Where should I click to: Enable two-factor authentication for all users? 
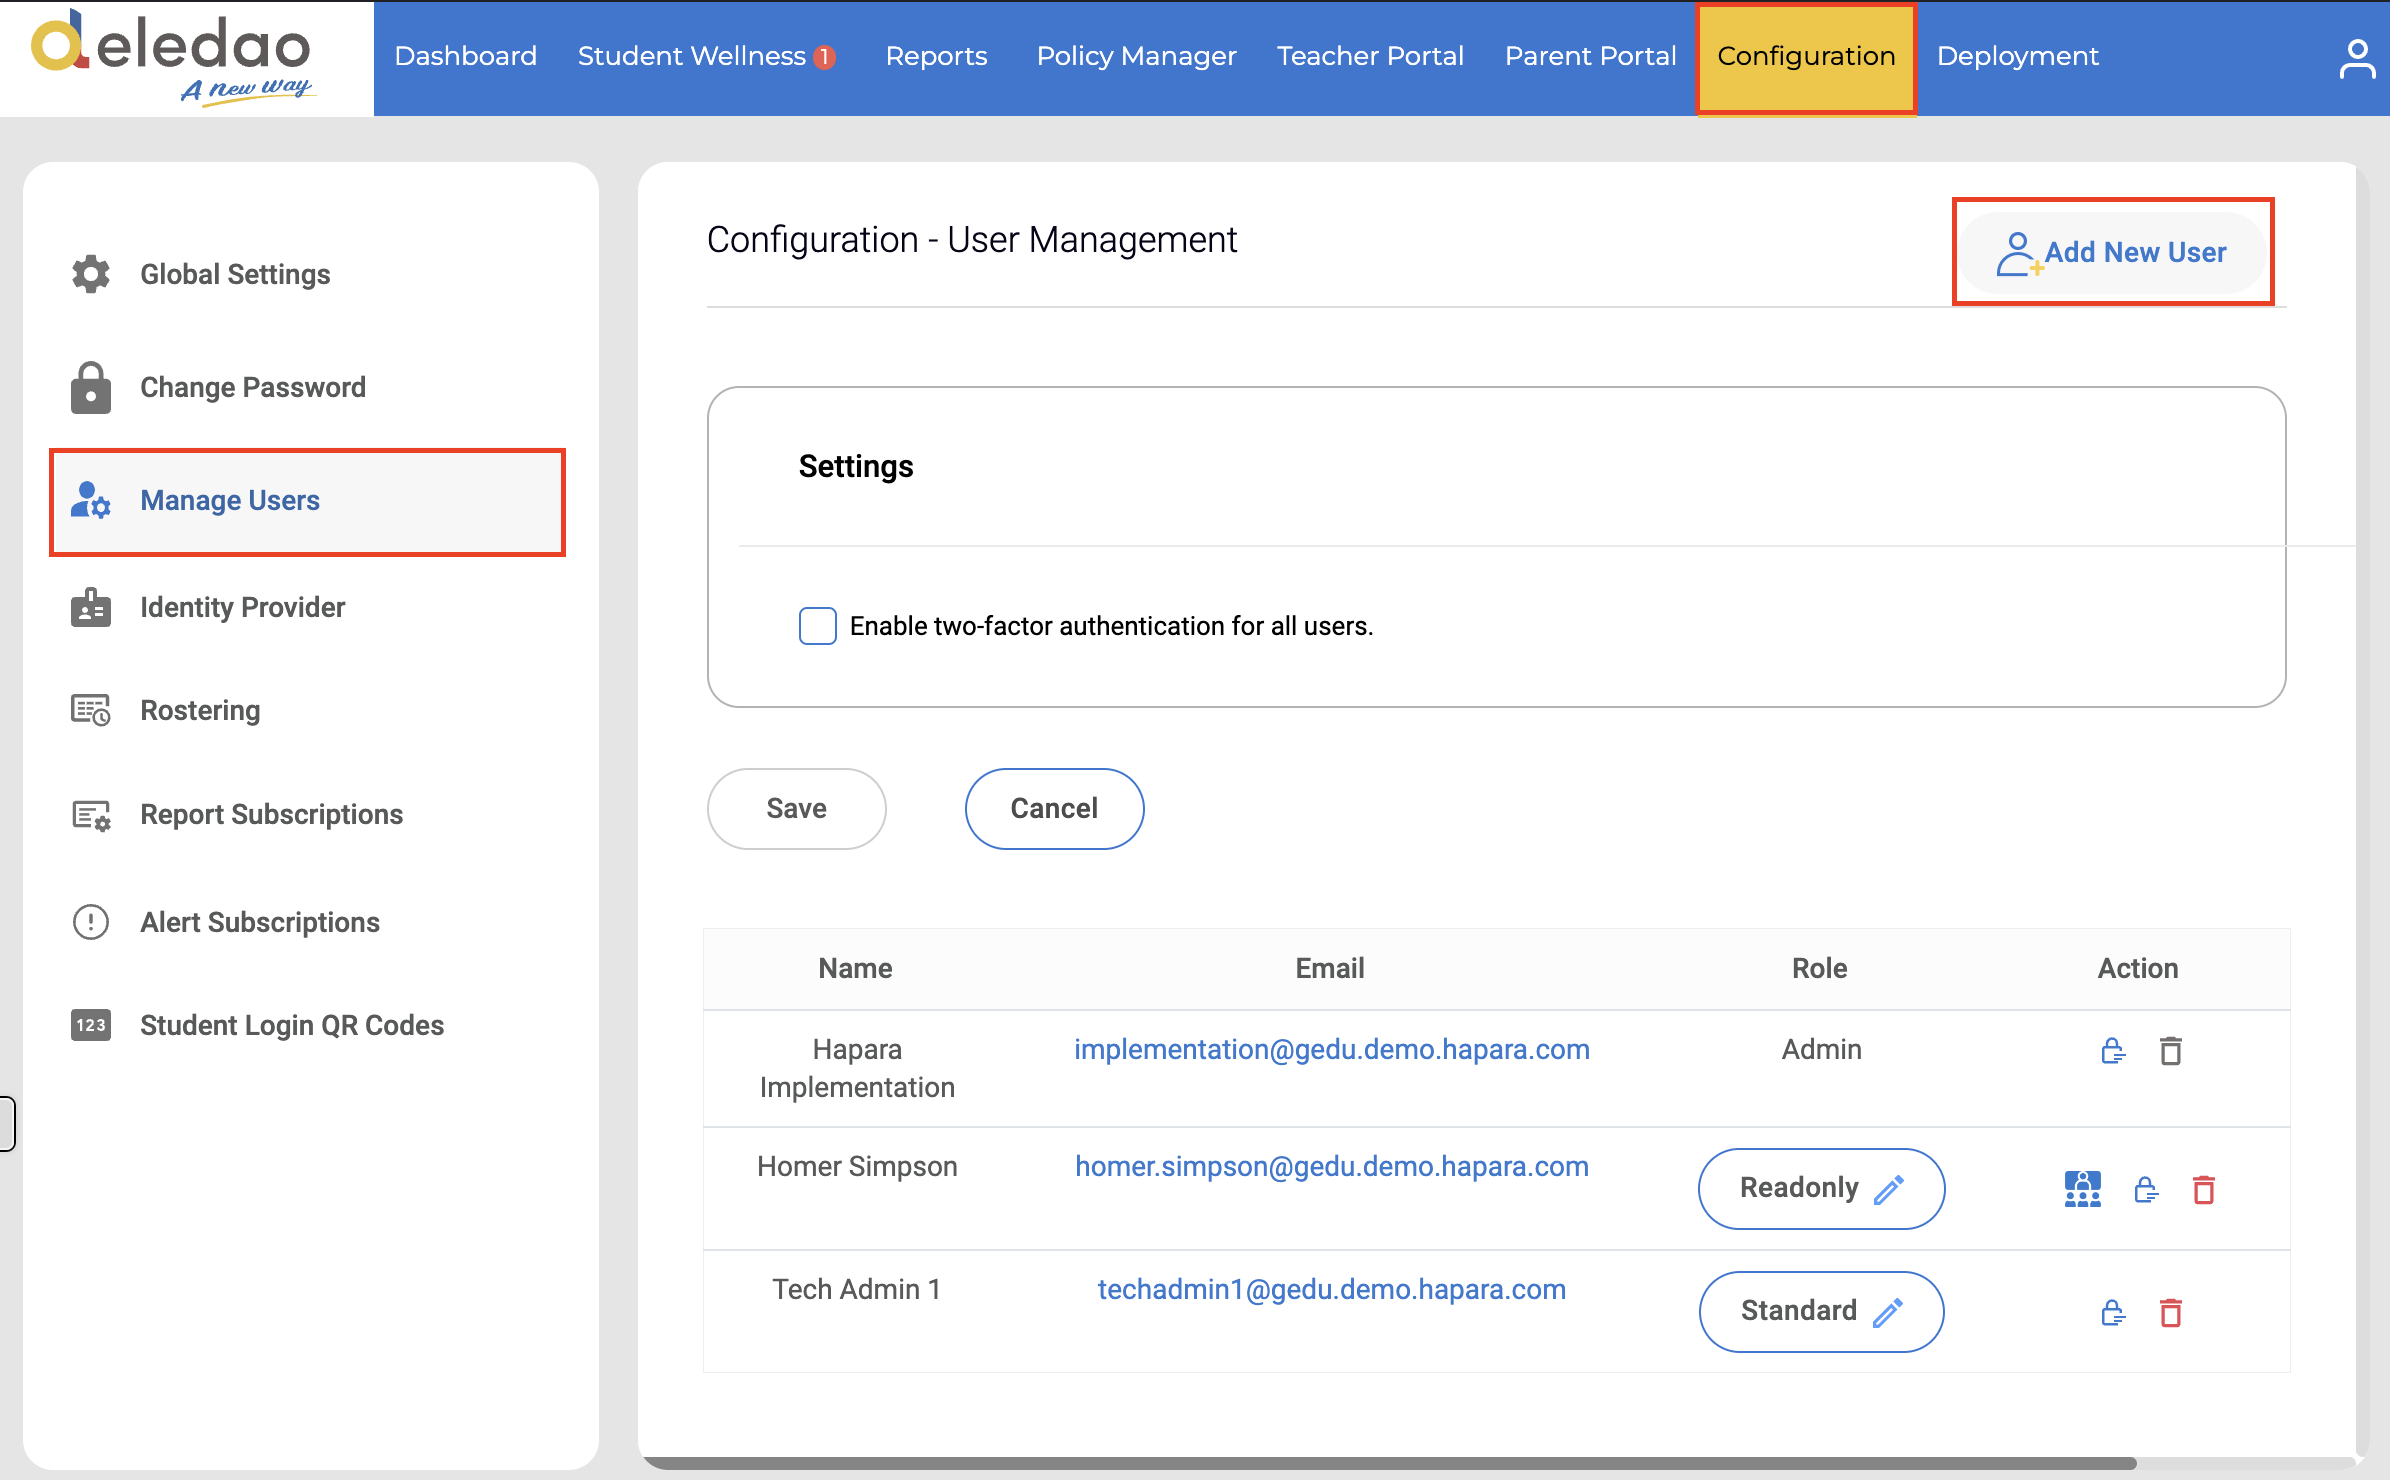click(817, 626)
